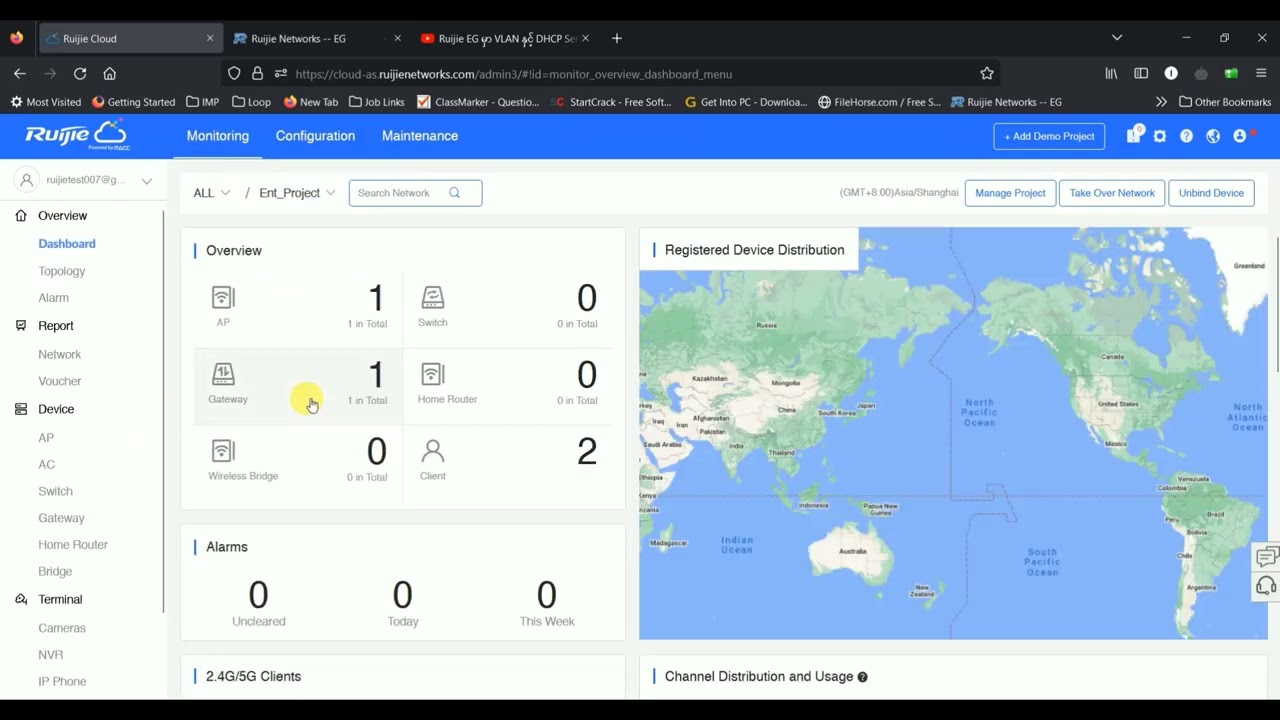Show more bookmarks with the chevron
Screen dimensions: 1280x720
1161,102
